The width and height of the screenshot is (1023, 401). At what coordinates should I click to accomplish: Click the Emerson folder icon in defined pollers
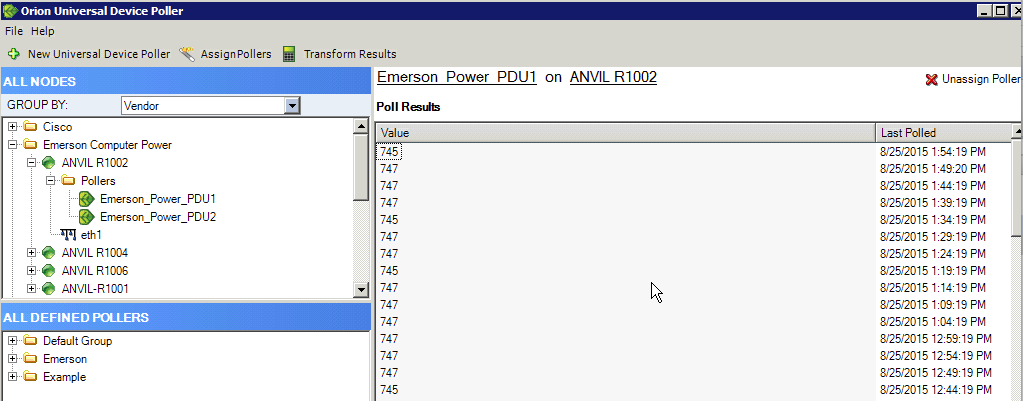coord(31,359)
